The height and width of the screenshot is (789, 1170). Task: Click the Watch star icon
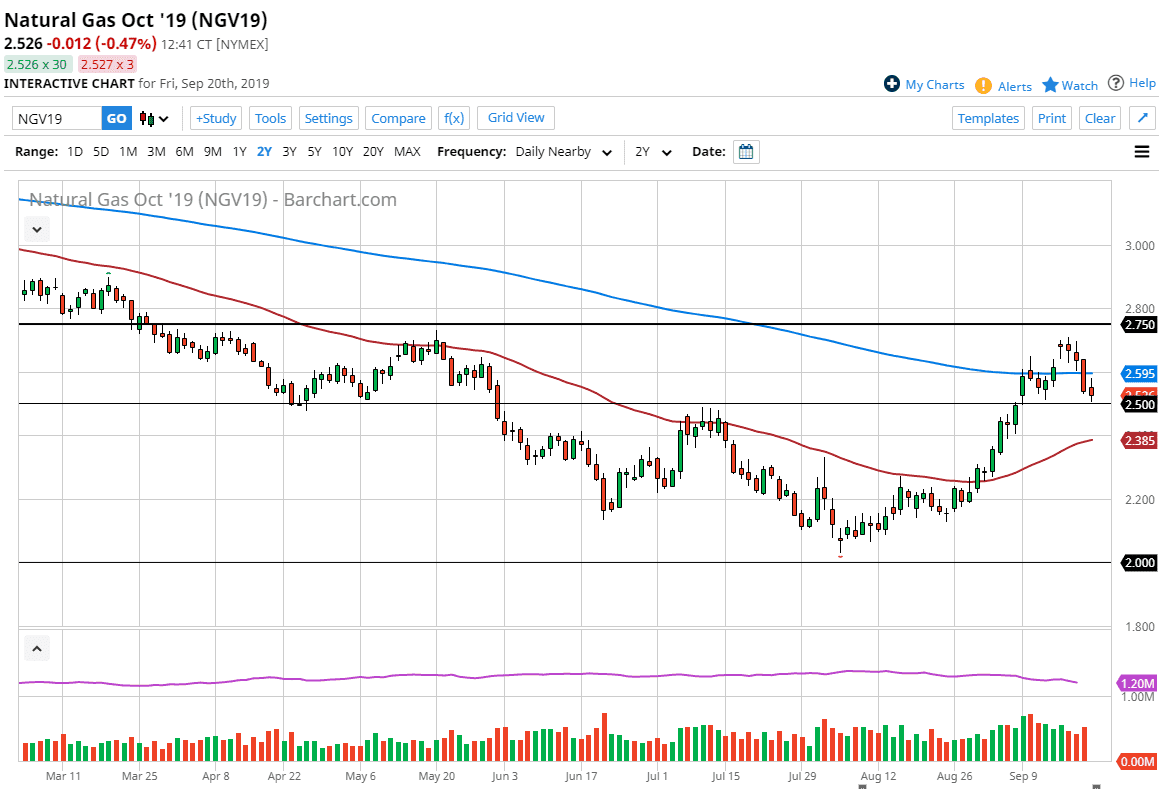pyautogui.click(x=1050, y=84)
